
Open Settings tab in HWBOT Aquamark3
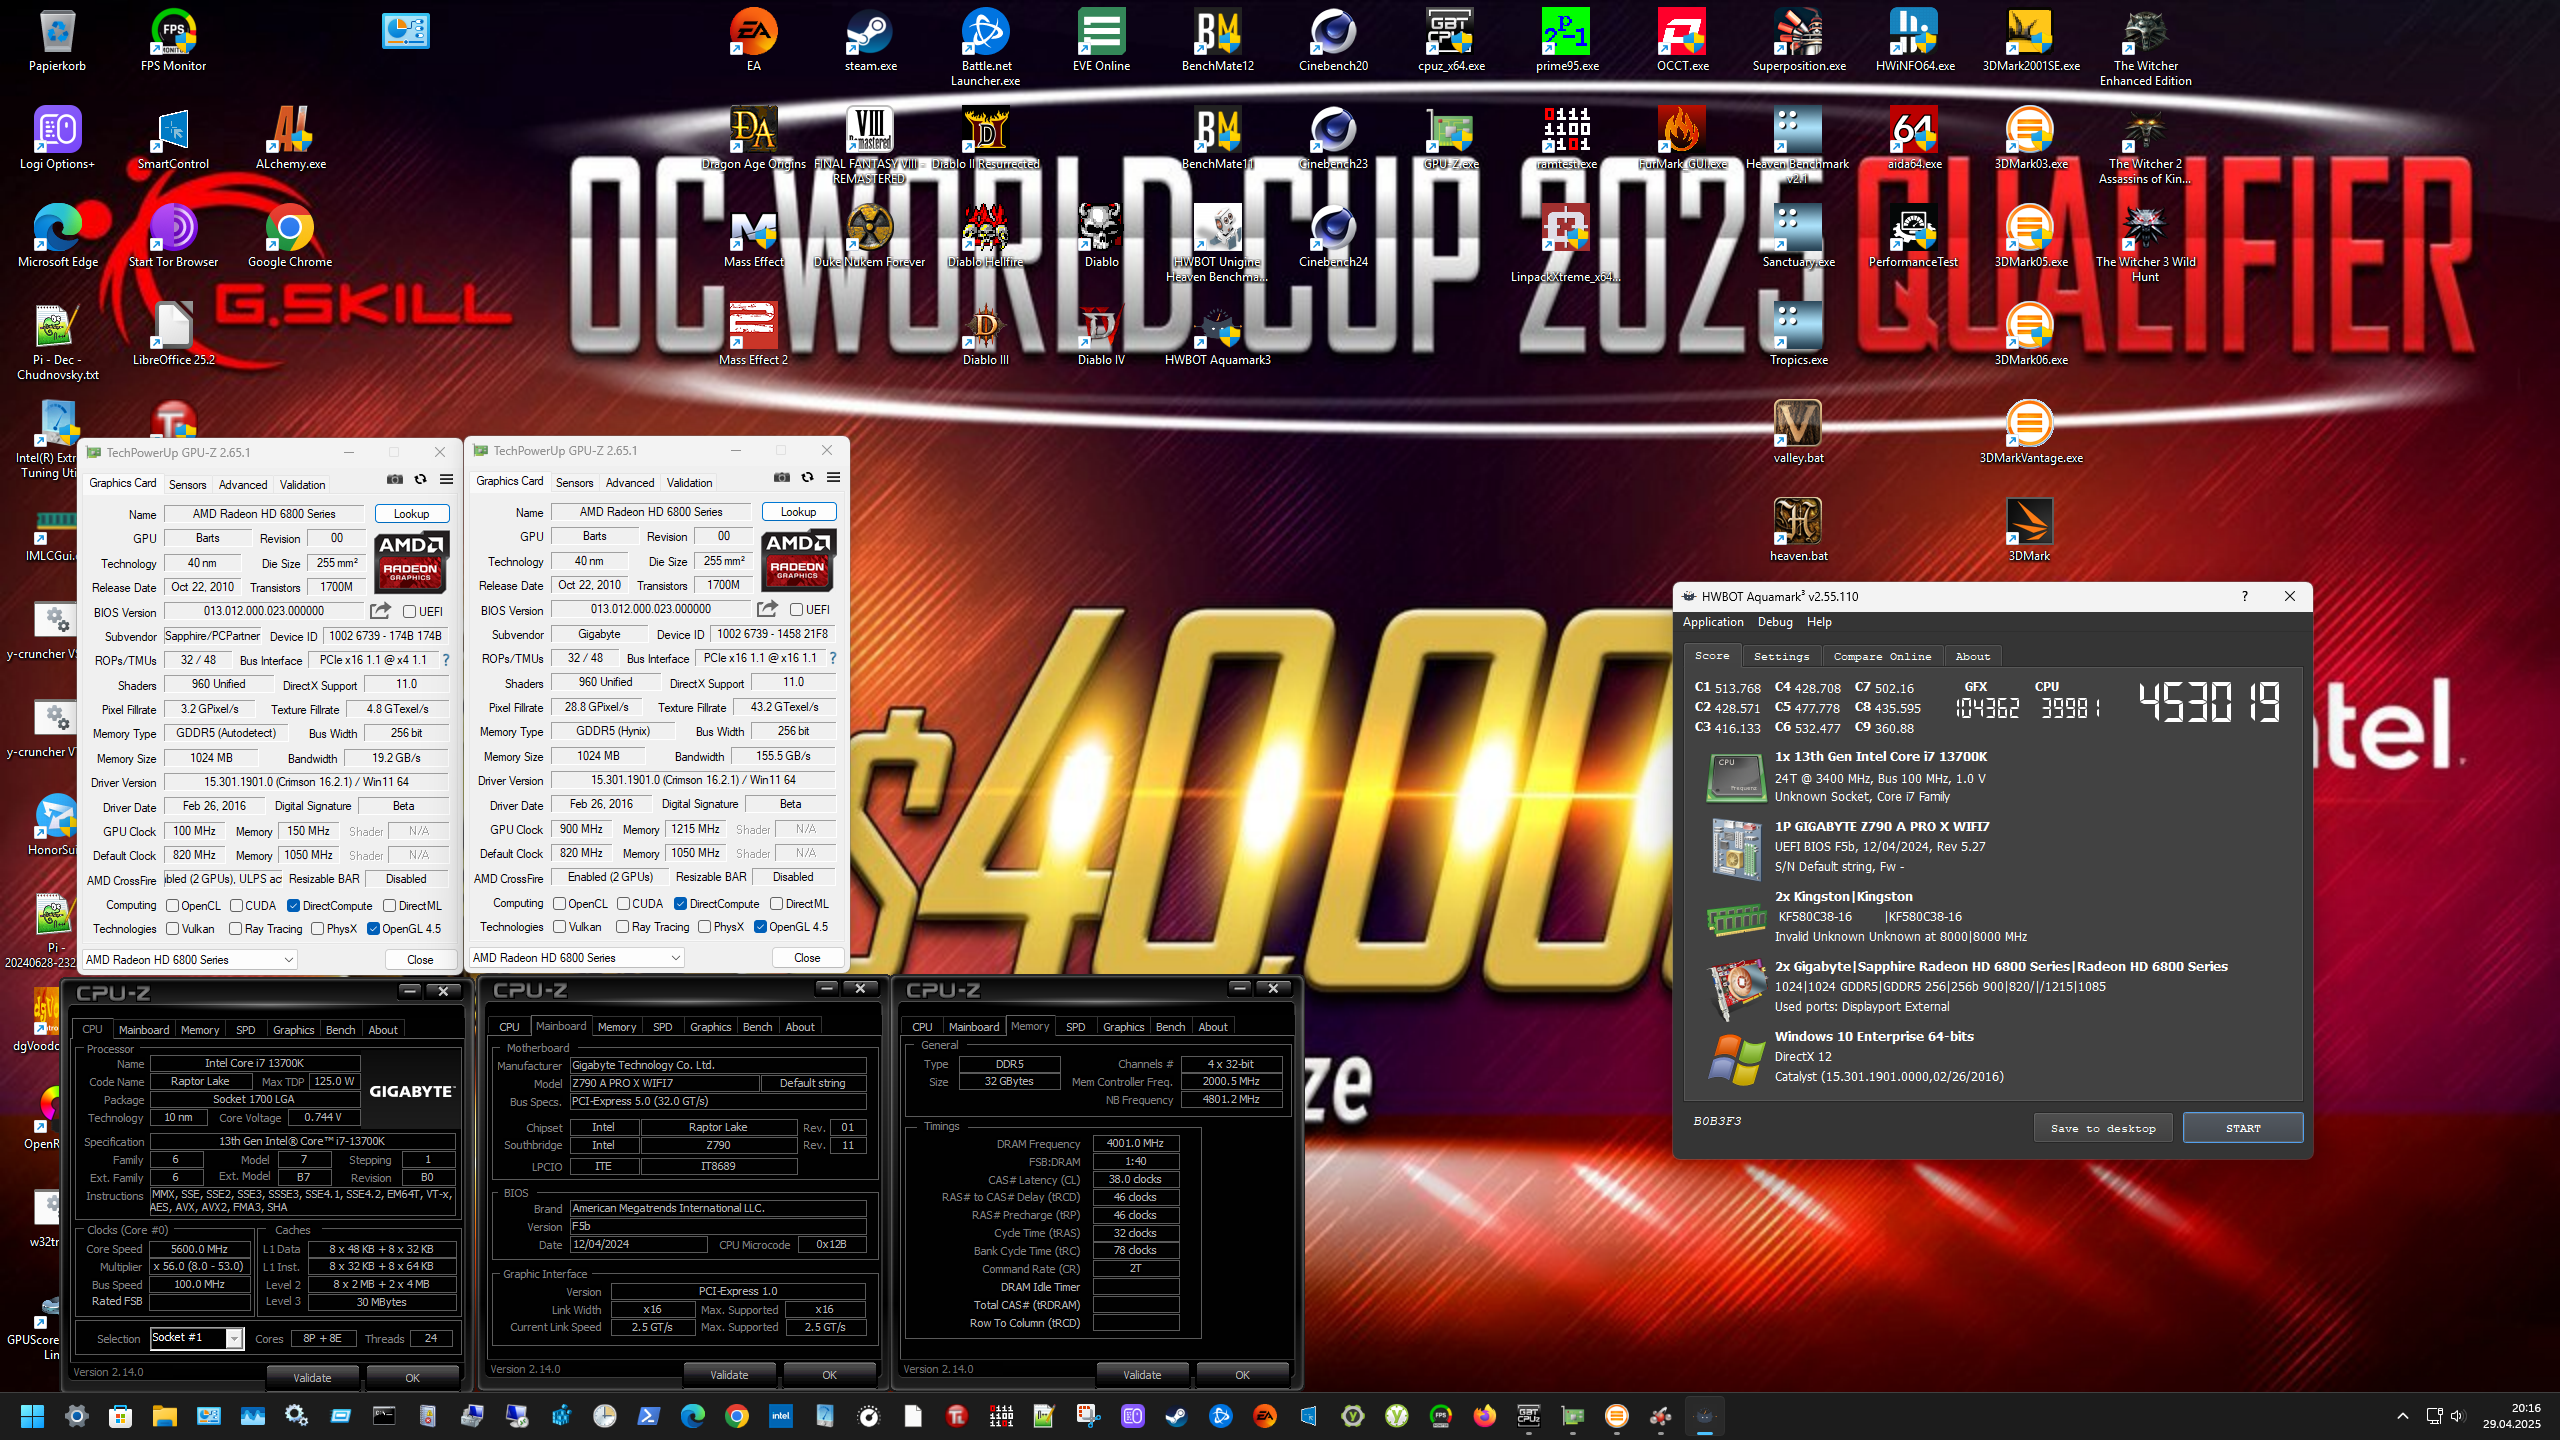(1781, 657)
